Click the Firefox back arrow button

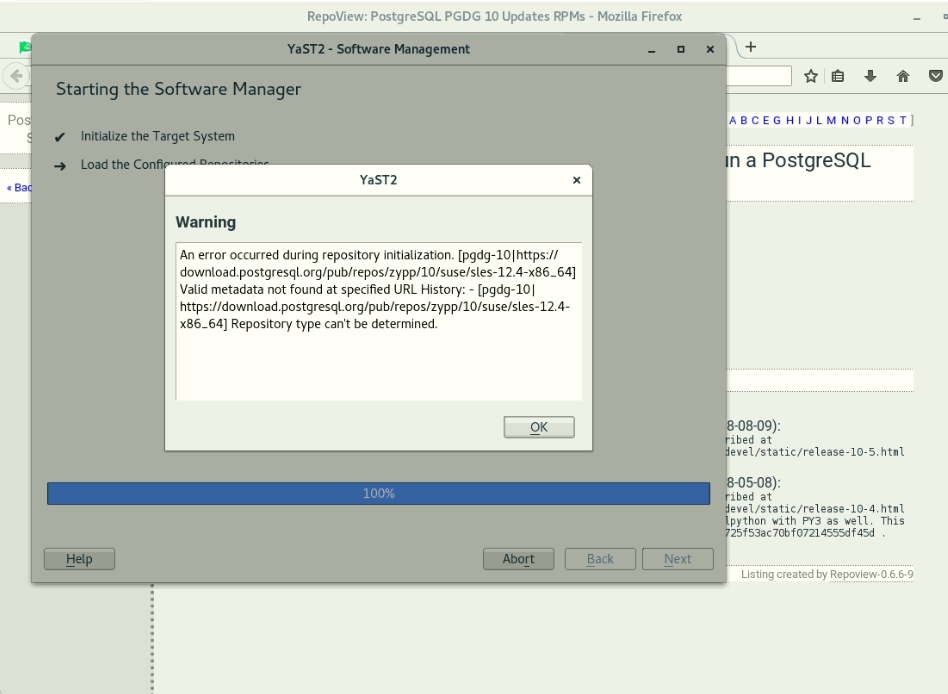[15, 76]
